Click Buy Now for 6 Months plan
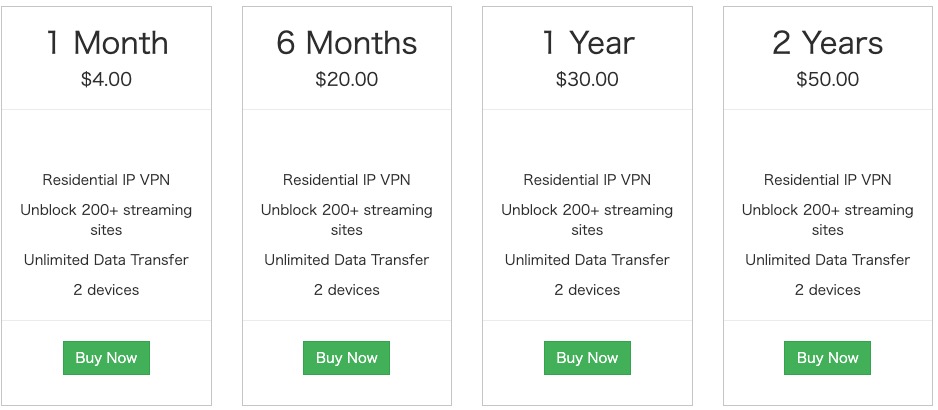938x410 pixels. pos(346,358)
